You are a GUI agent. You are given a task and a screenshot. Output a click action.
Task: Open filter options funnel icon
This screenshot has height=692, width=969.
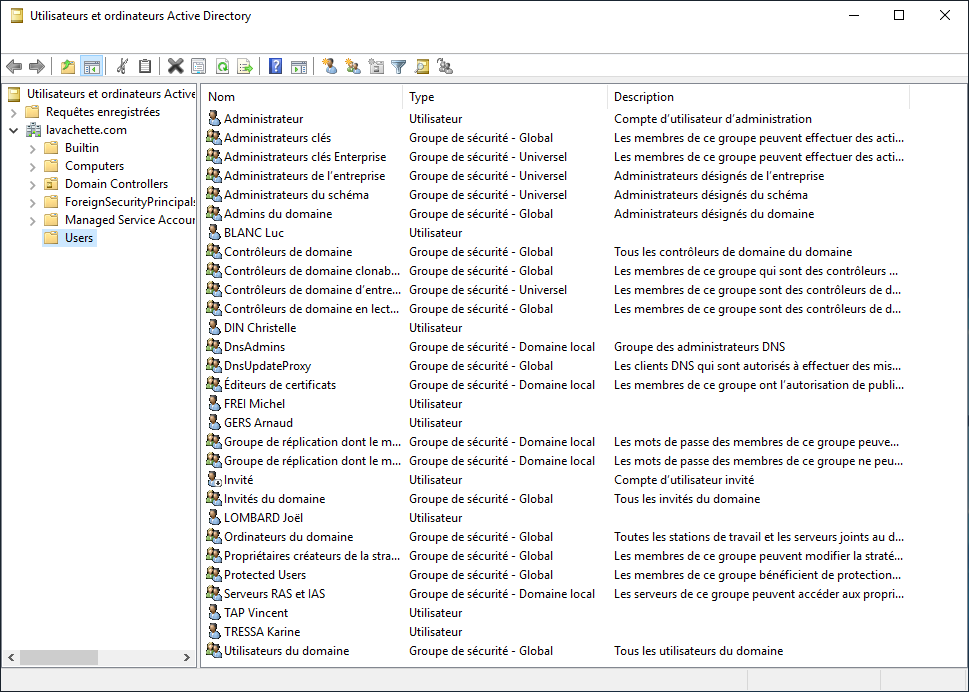point(399,66)
